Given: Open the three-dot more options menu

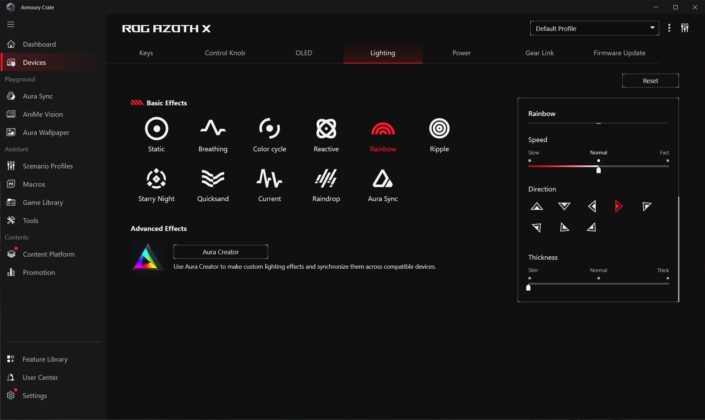Looking at the screenshot, I should coord(669,28).
